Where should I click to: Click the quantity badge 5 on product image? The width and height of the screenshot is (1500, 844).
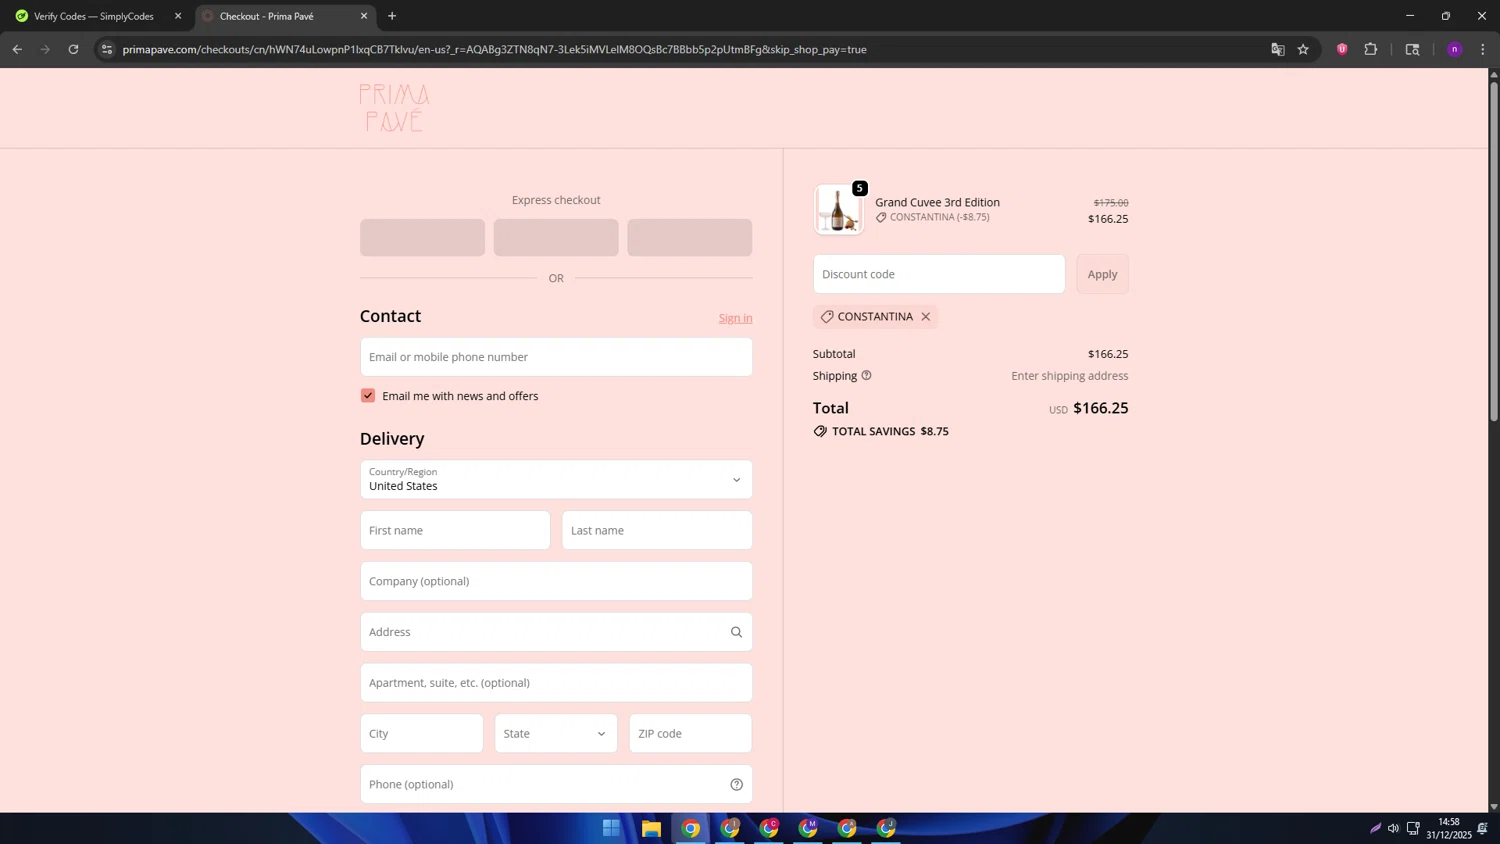(859, 188)
